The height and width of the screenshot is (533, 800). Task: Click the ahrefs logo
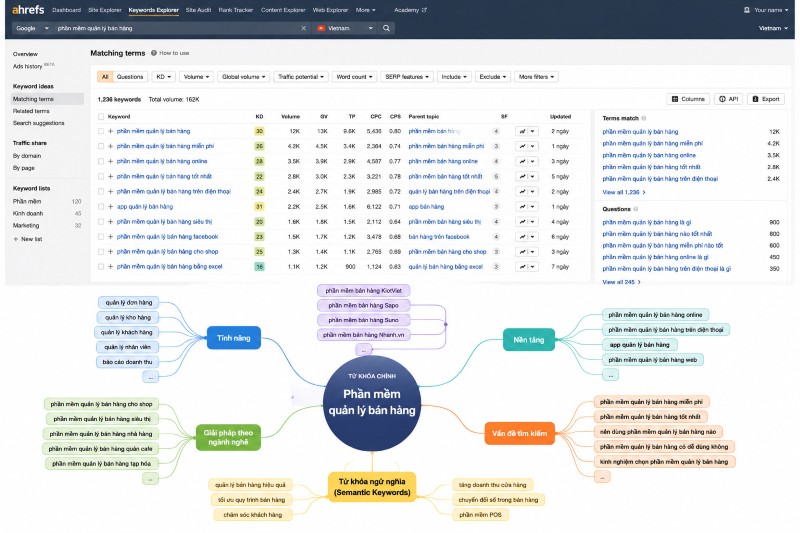coord(28,10)
